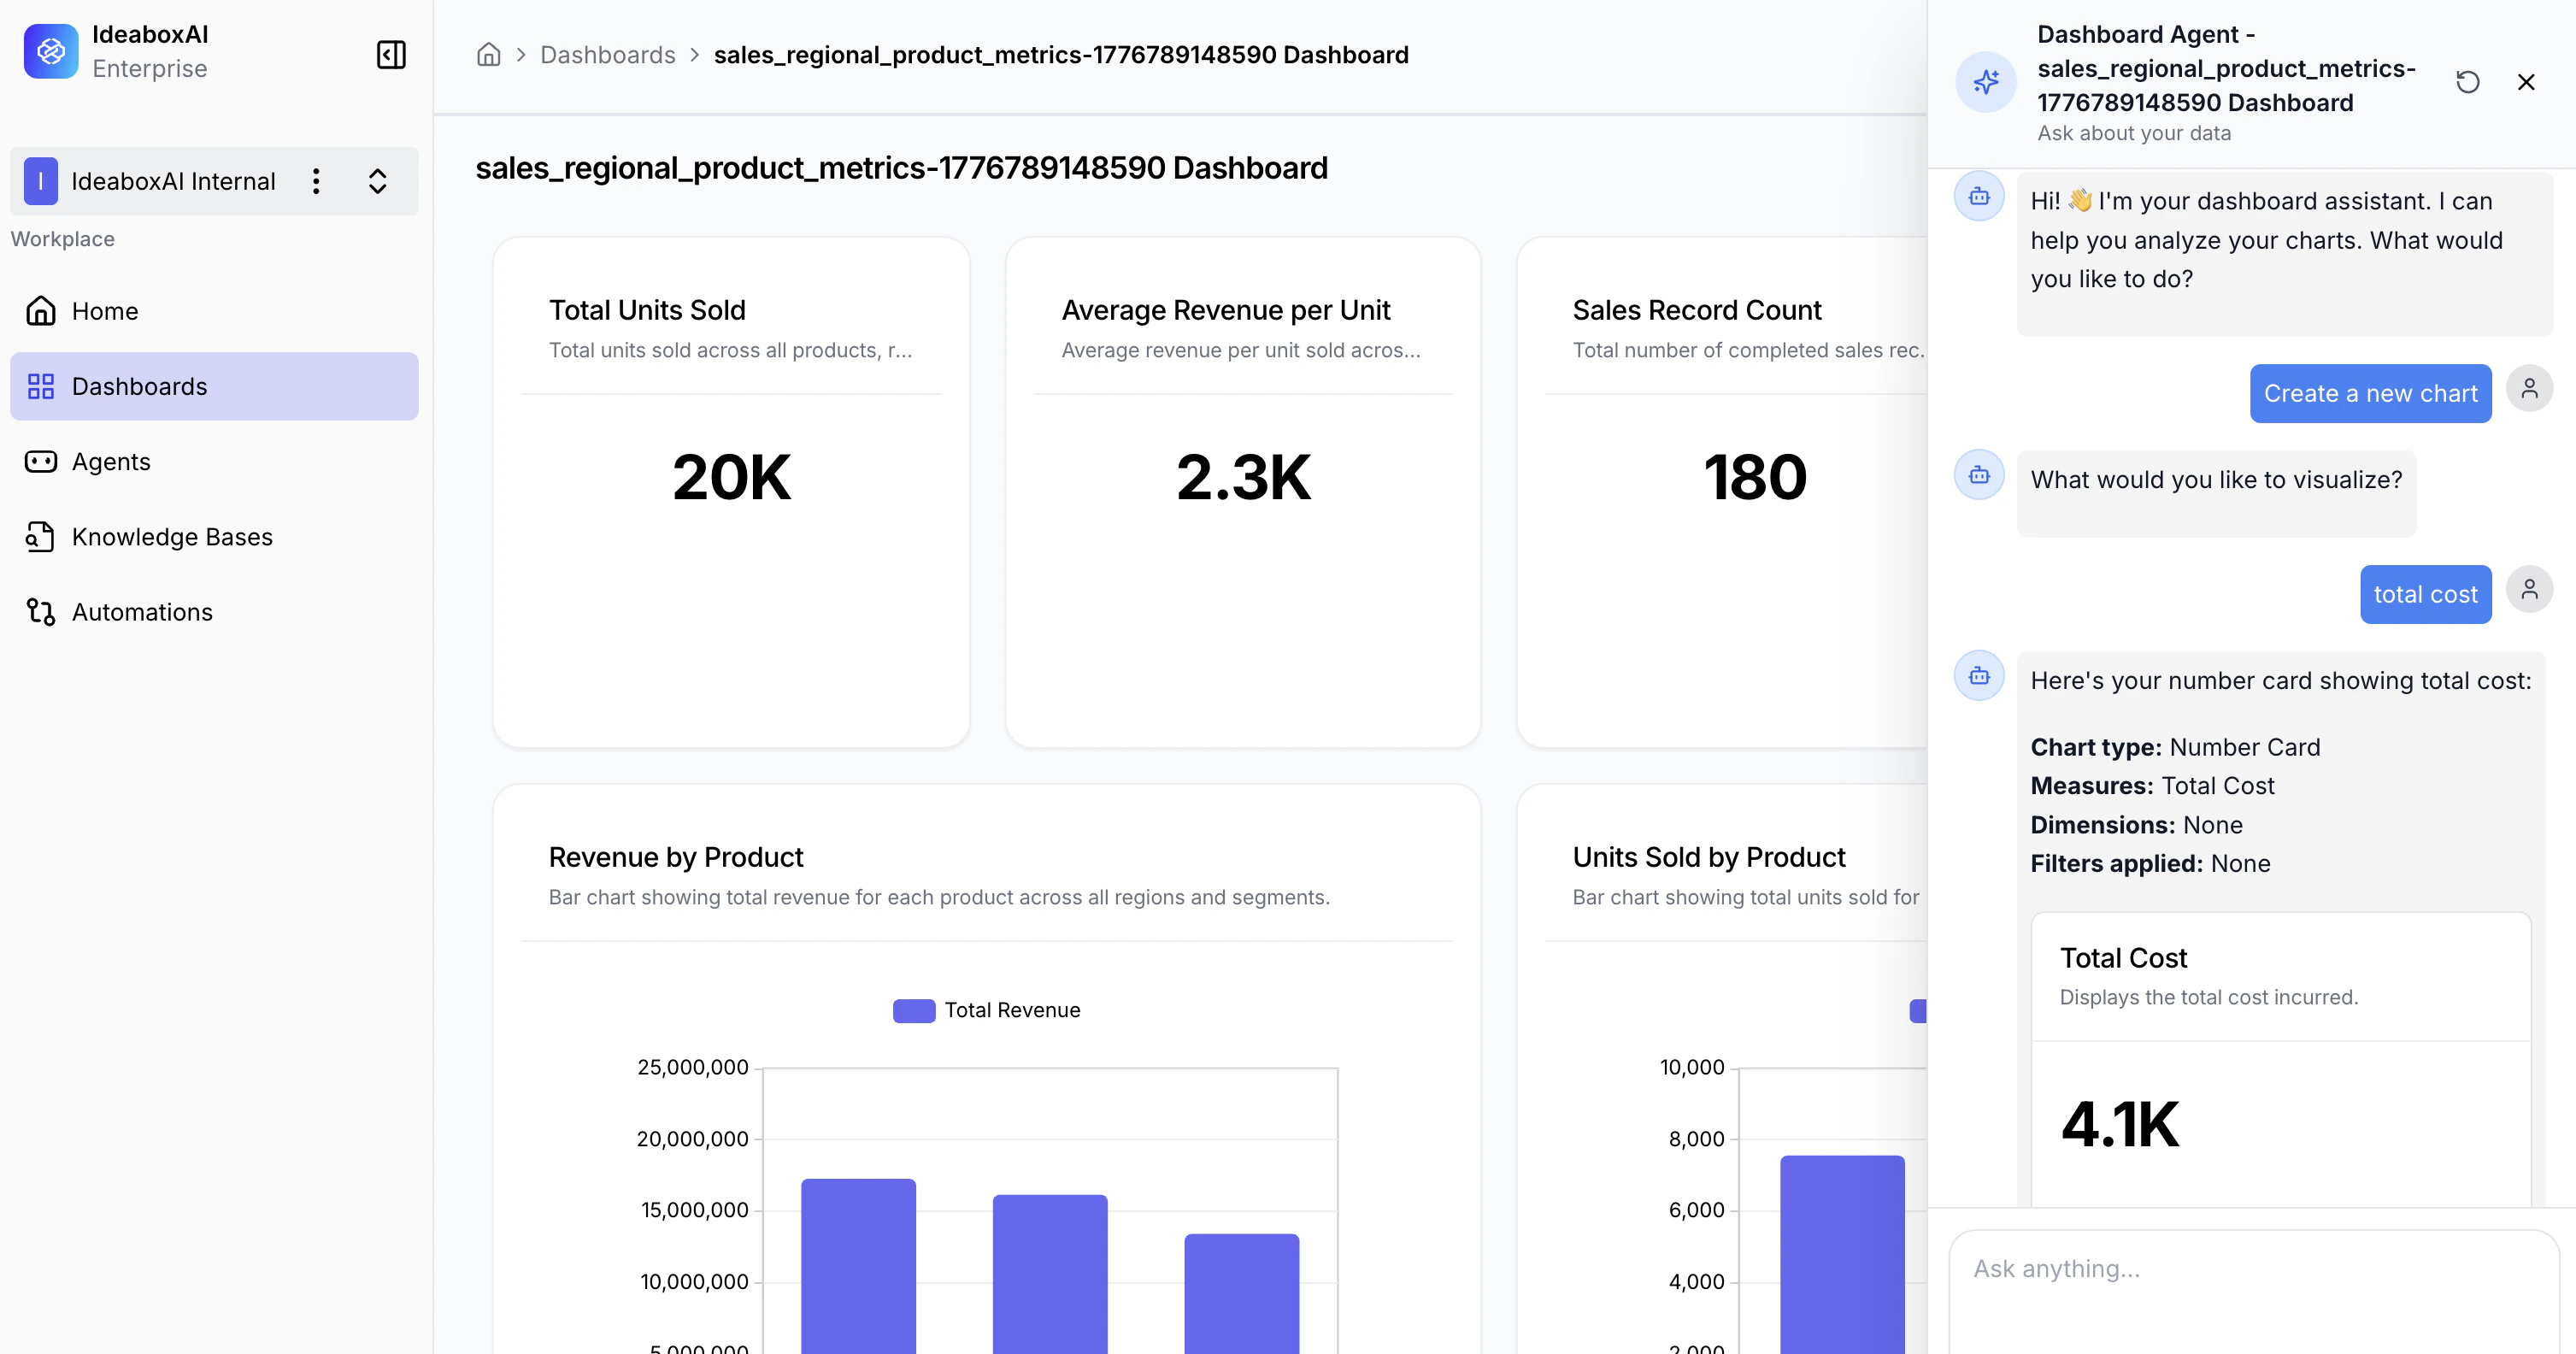Click the 4.1K value in Total Cost card
Image resolution: width=2576 pixels, height=1354 pixels.
2119,1124
